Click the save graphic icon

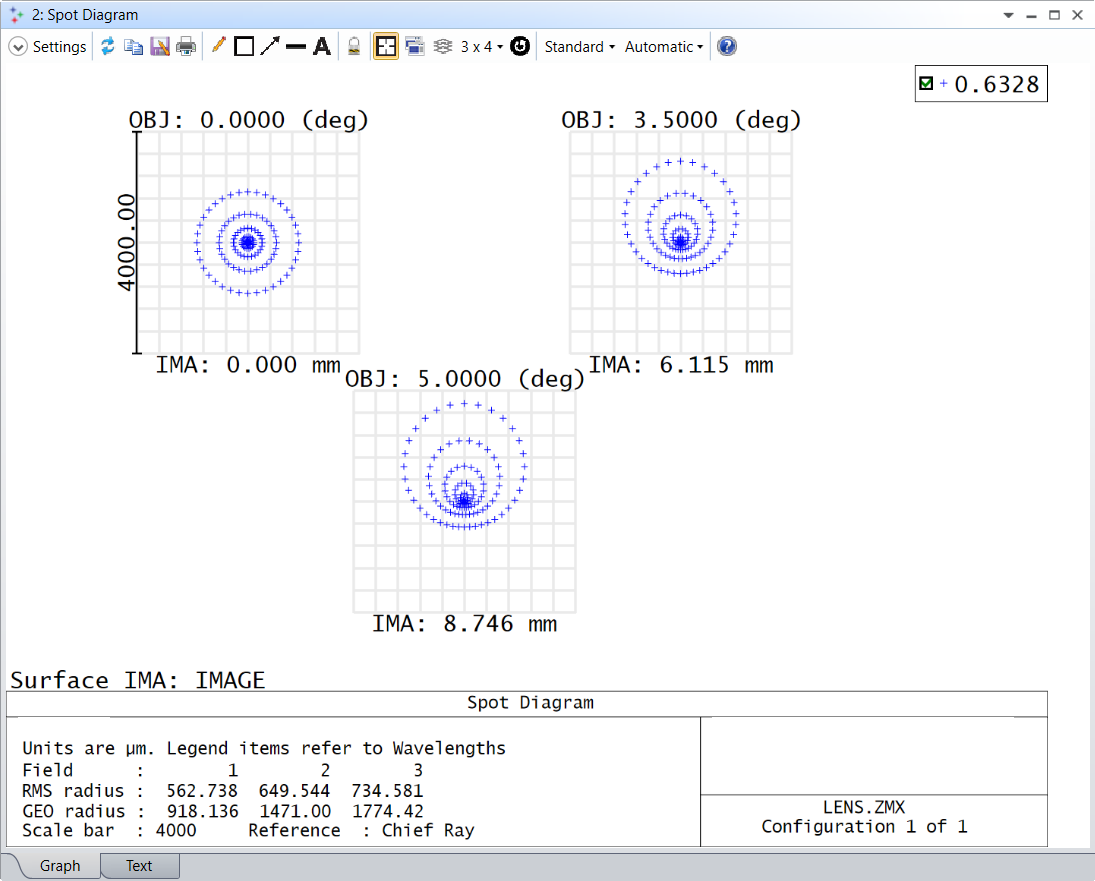click(160, 47)
